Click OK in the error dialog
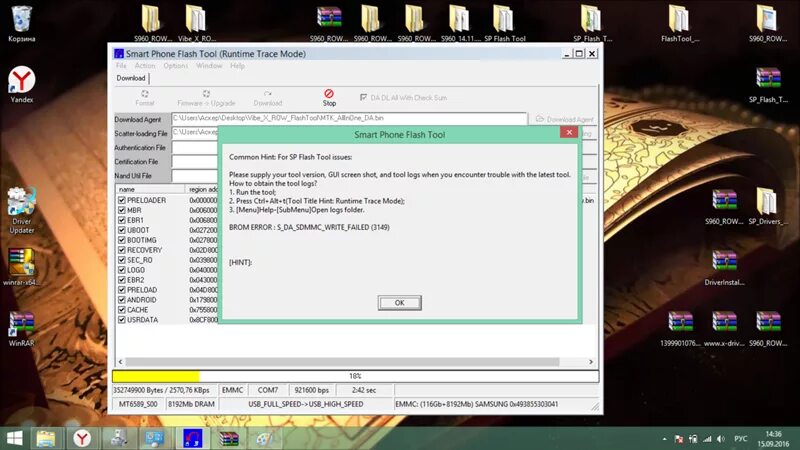This screenshot has height=450, width=800. point(399,303)
